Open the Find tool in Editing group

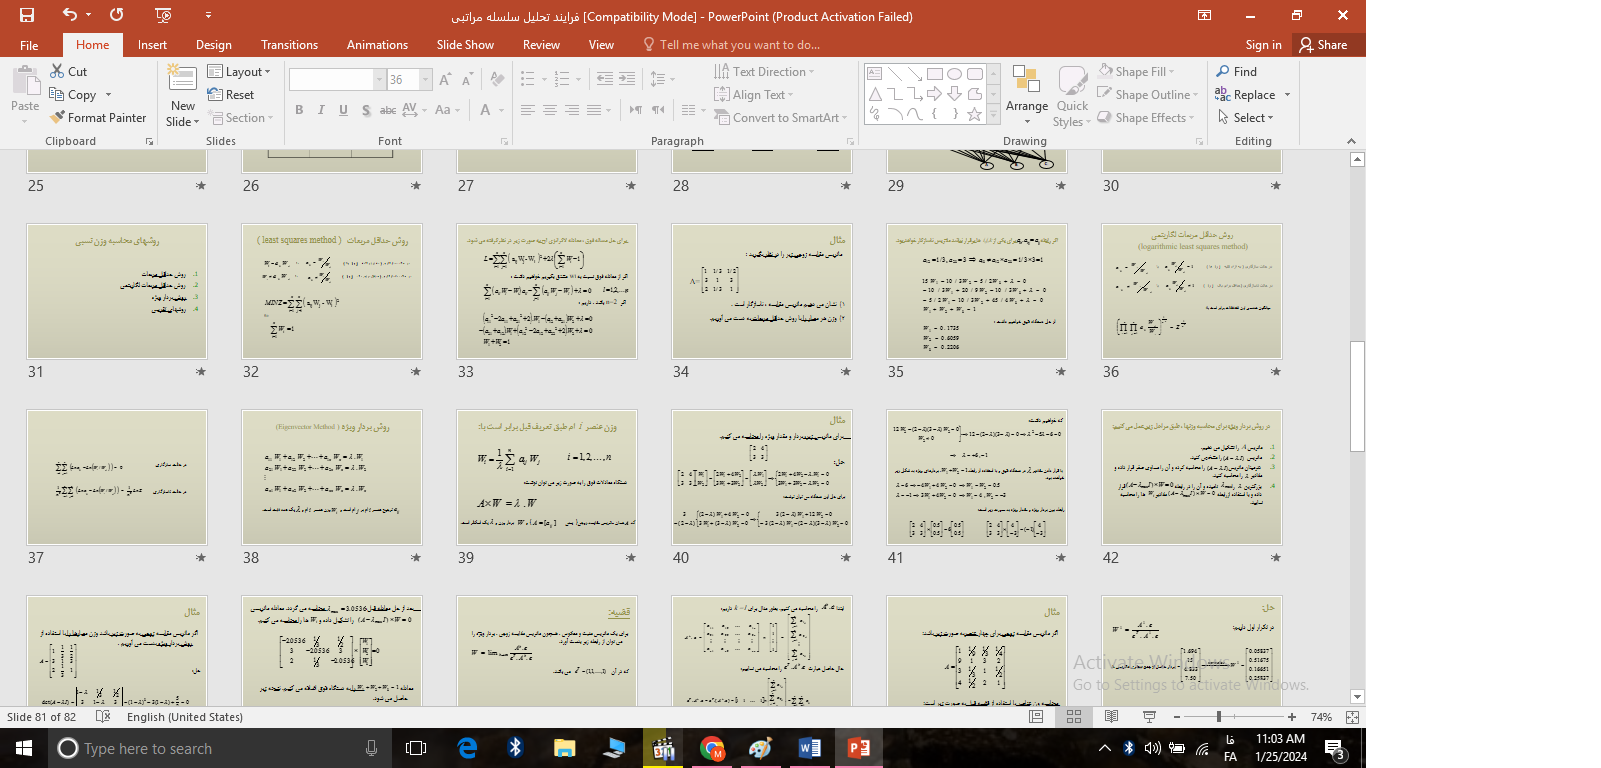[1236, 72]
